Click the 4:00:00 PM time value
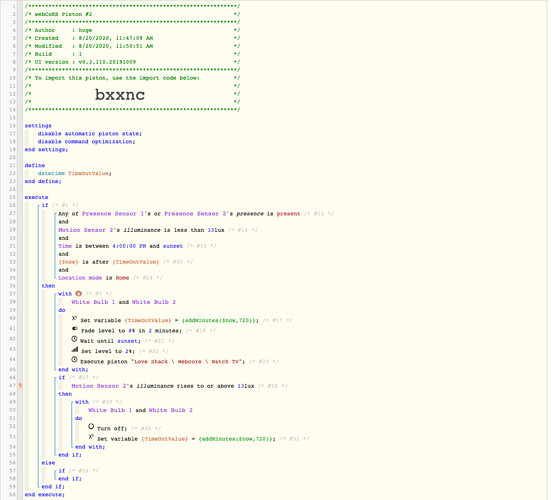 [x=129, y=246]
